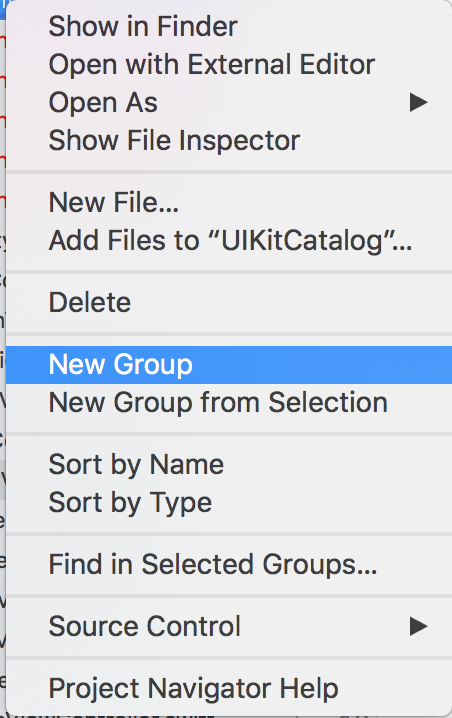Open the Open As menu item
The width and height of the screenshot is (452, 718).
pyautogui.click(x=229, y=103)
